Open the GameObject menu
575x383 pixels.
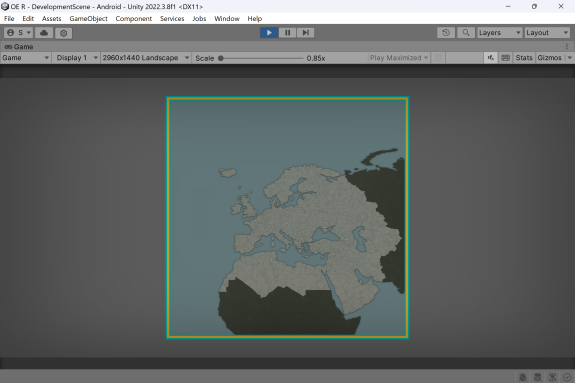88,19
